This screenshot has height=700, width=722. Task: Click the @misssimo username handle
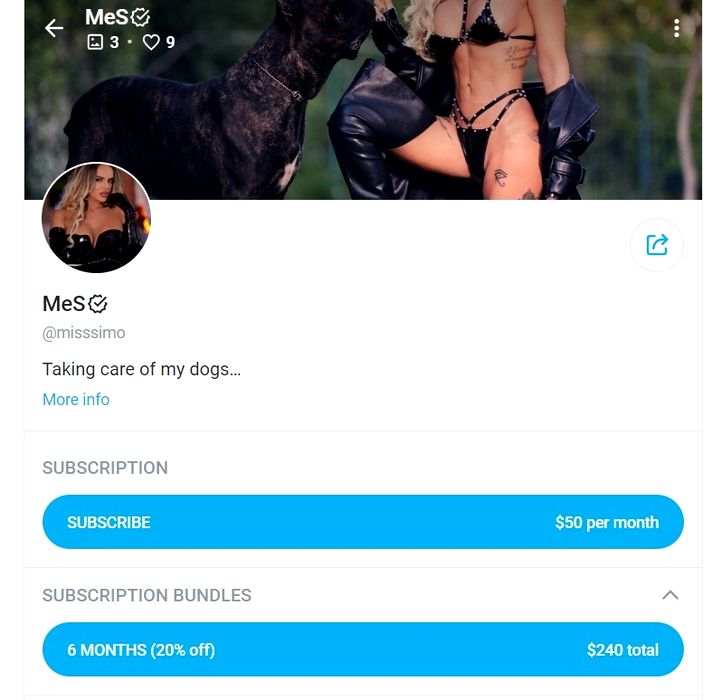click(x=84, y=332)
